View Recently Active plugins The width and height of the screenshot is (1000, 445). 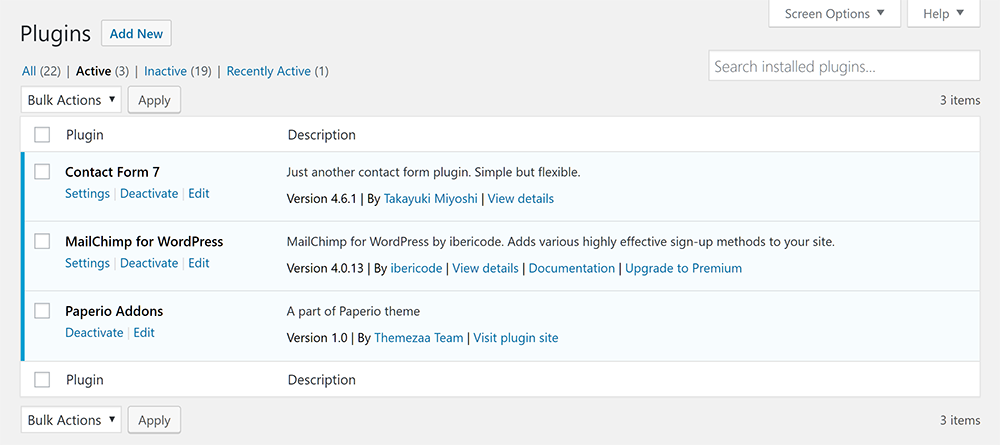coord(268,71)
